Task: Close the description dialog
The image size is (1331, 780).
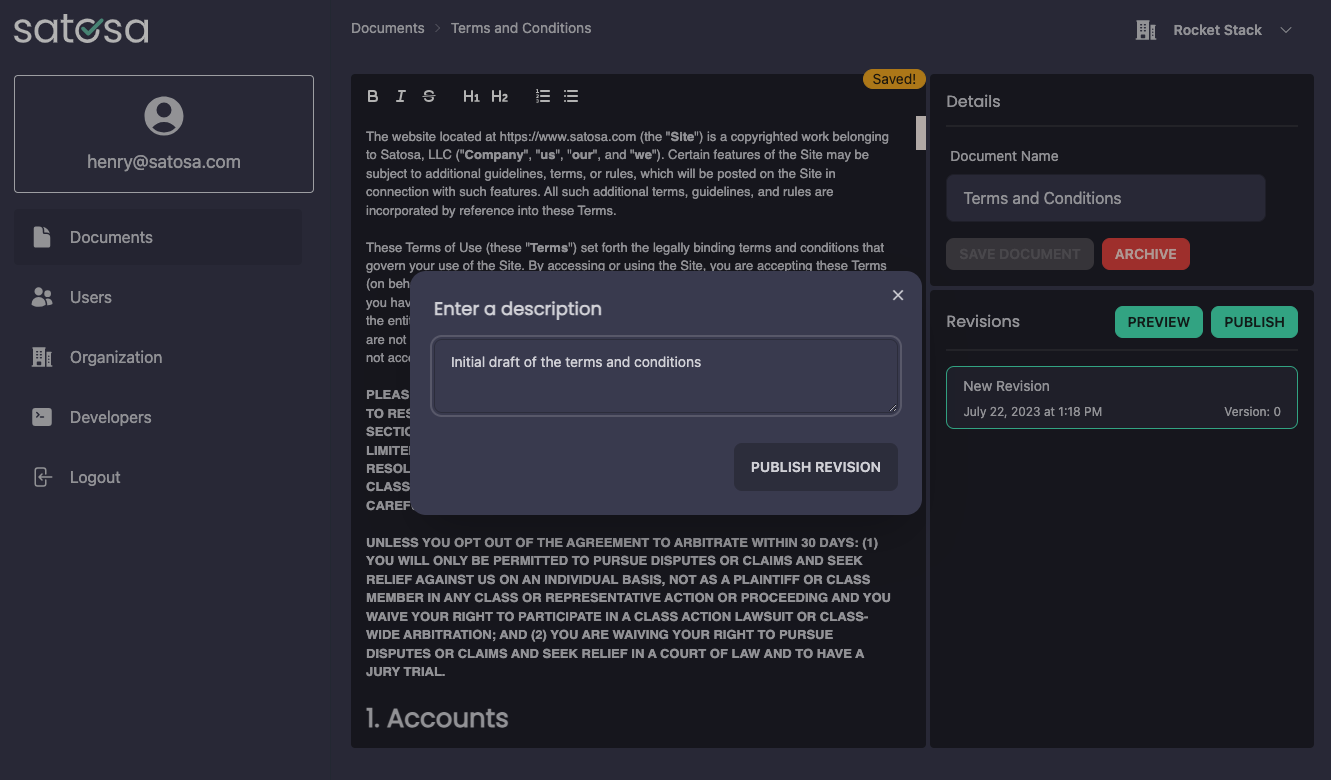Action: (898, 295)
